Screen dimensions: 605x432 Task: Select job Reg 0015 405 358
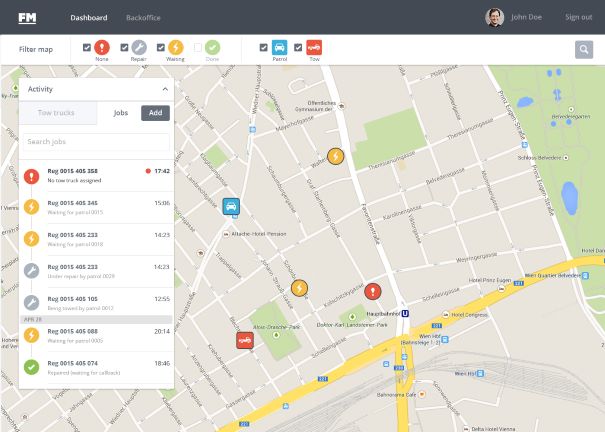click(96, 176)
